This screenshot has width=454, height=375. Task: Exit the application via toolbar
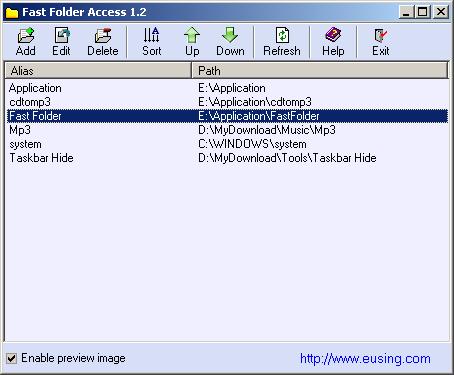pyautogui.click(x=381, y=41)
